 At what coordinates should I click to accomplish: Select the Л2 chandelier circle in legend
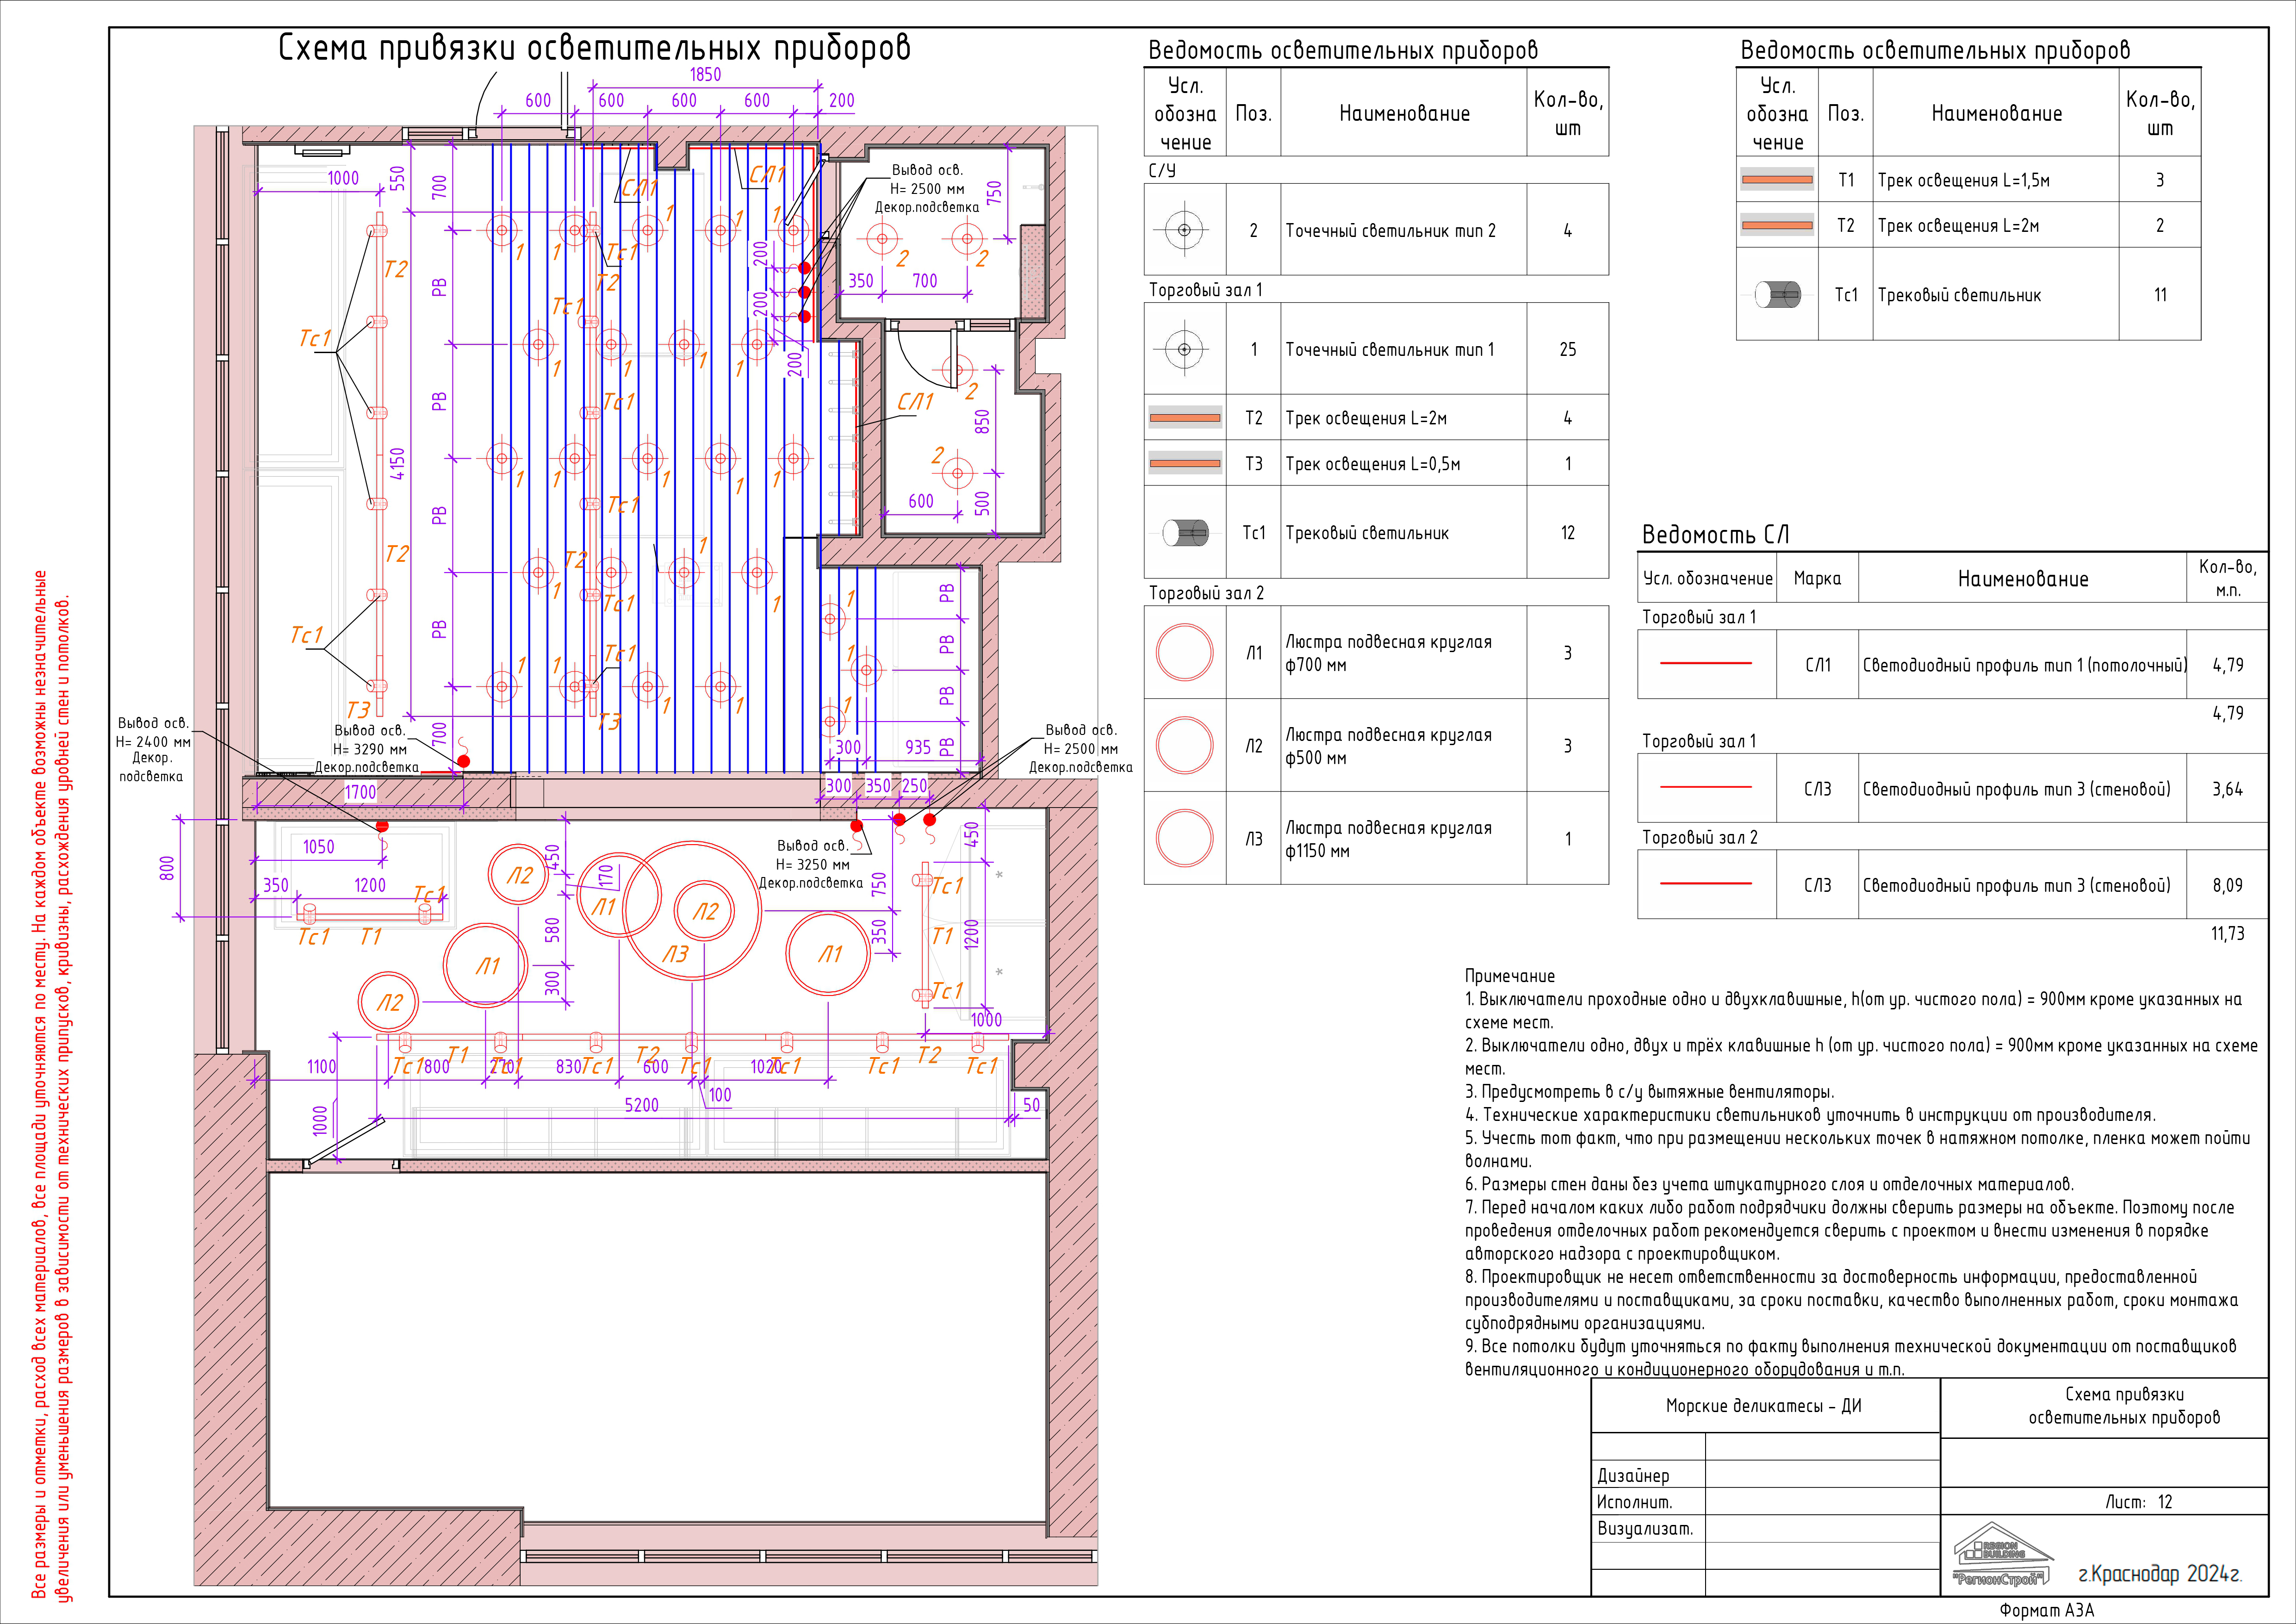(1184, 745)
